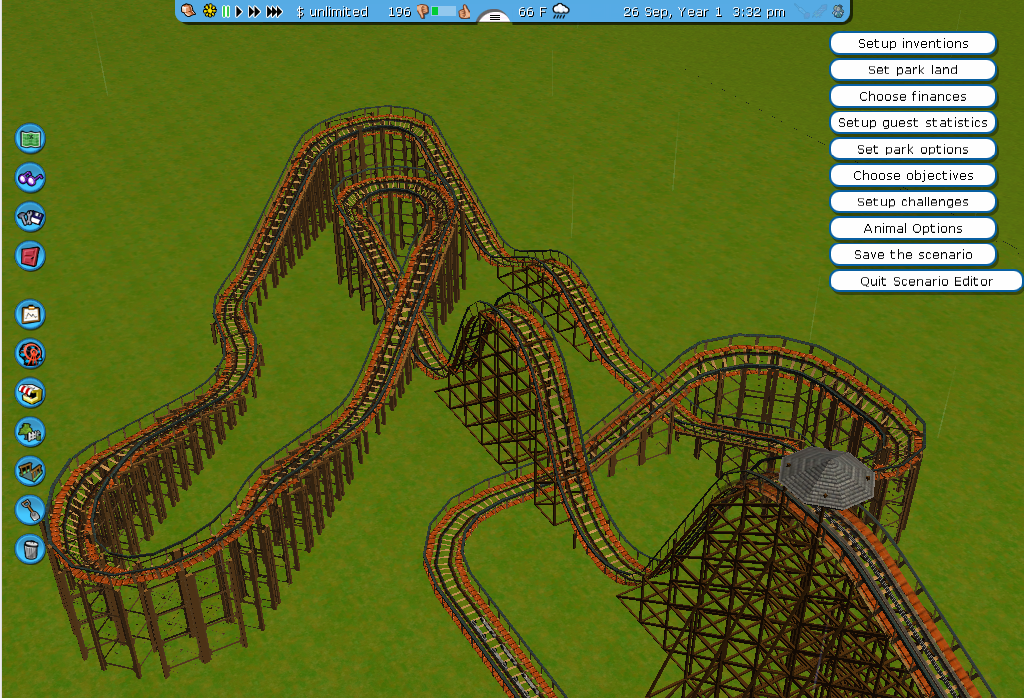1024x698 pixels.
Task: Click the rainy weather cloud icon
Action: [561, 12]
